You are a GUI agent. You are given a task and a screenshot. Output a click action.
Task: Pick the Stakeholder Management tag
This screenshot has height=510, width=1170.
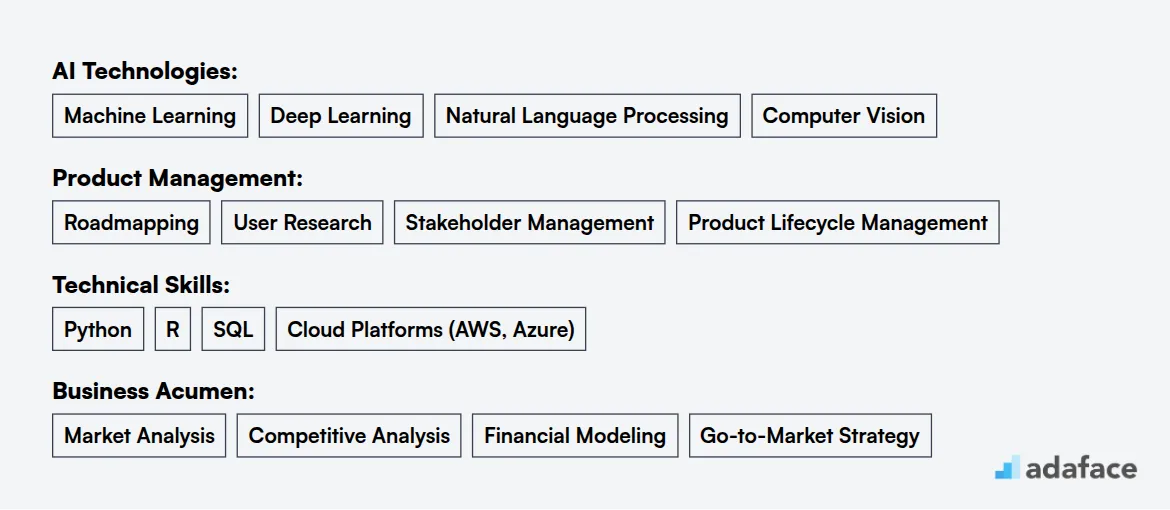point(529,223)
